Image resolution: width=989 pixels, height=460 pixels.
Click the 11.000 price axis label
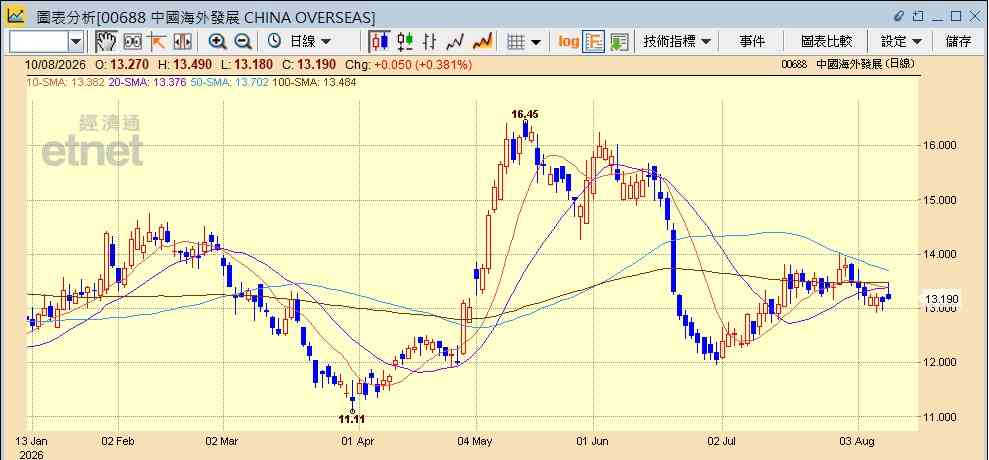point(939,417)
